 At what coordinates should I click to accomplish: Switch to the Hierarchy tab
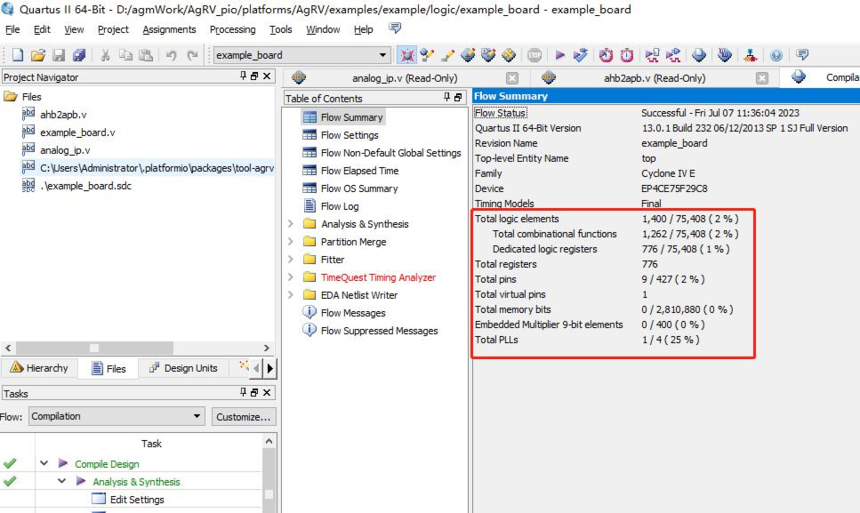39,368
